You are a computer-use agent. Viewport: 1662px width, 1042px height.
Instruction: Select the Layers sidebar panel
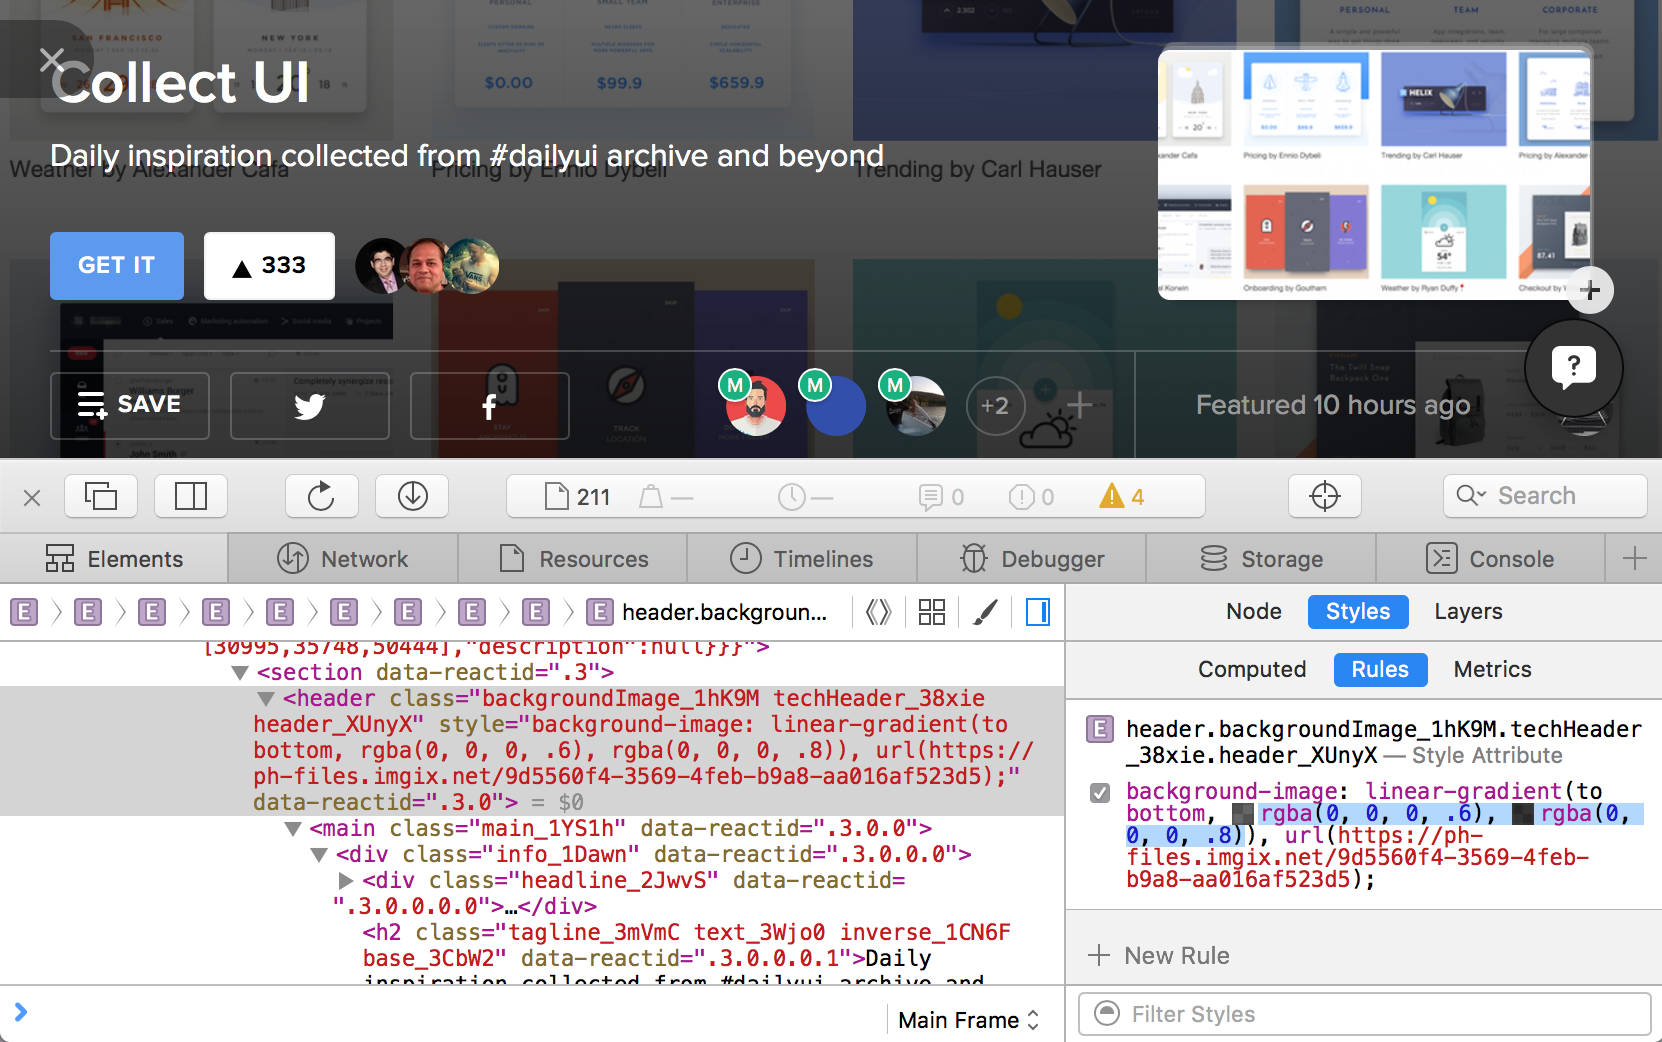(x=1468, y=612)
